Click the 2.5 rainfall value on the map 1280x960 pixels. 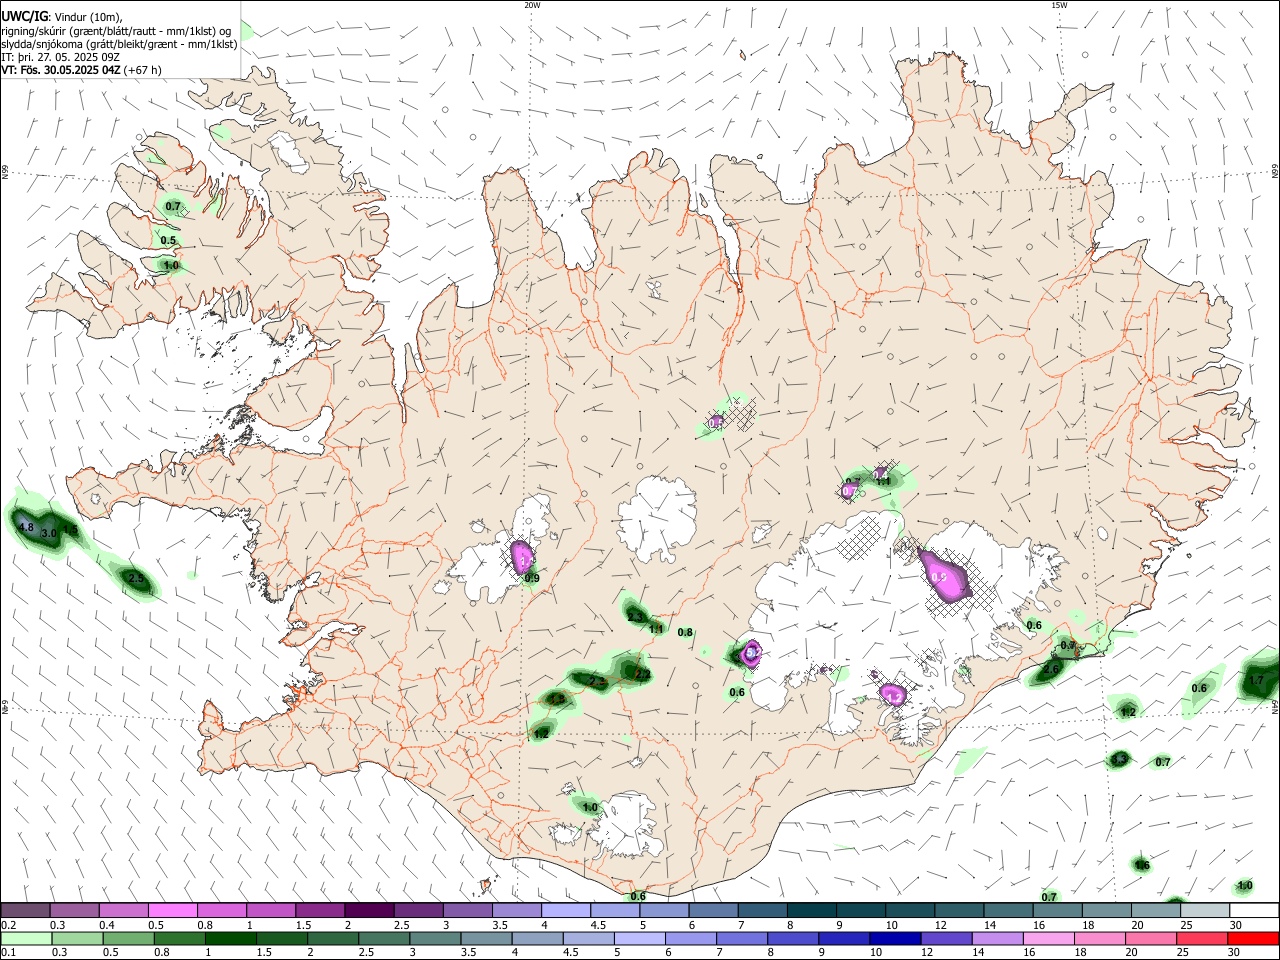(x=137, y=578)
